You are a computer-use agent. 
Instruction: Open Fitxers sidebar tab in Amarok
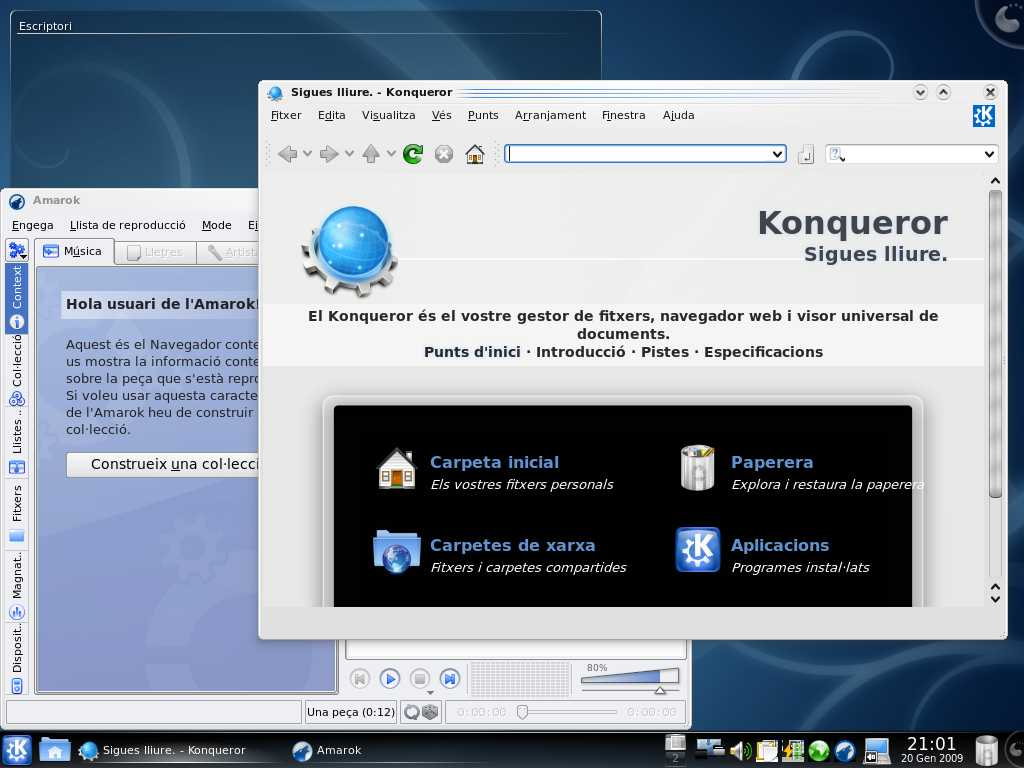pyautogui.click(x=17, y=513)
